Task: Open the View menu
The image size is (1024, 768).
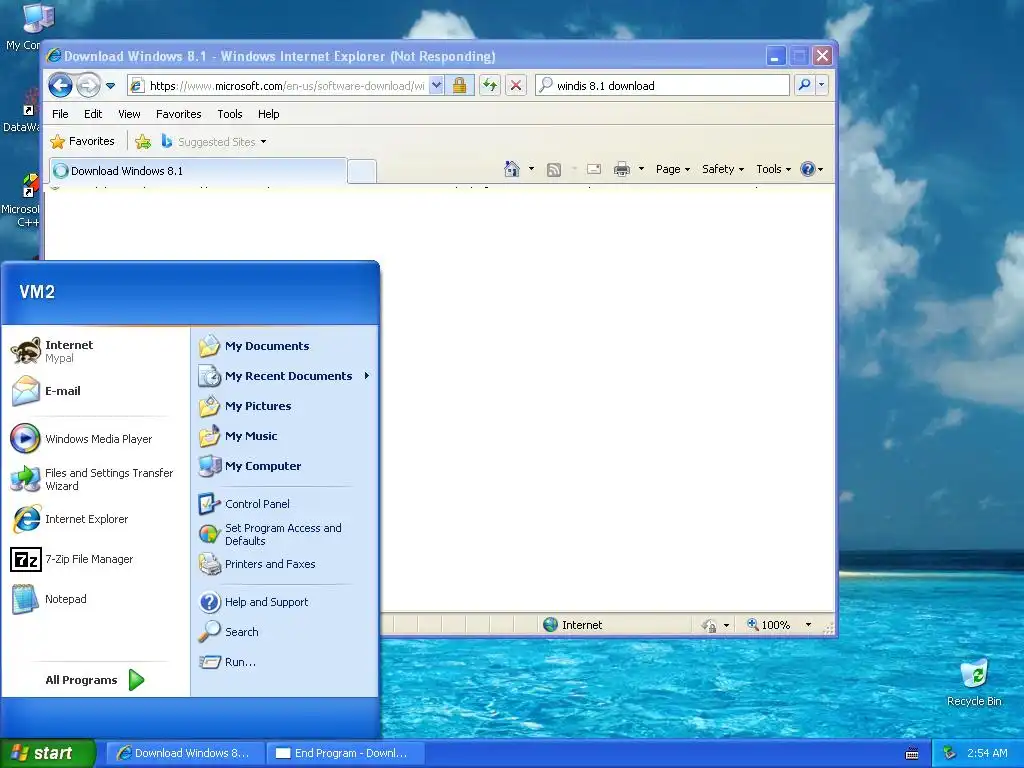Action: tap(129, 114)
